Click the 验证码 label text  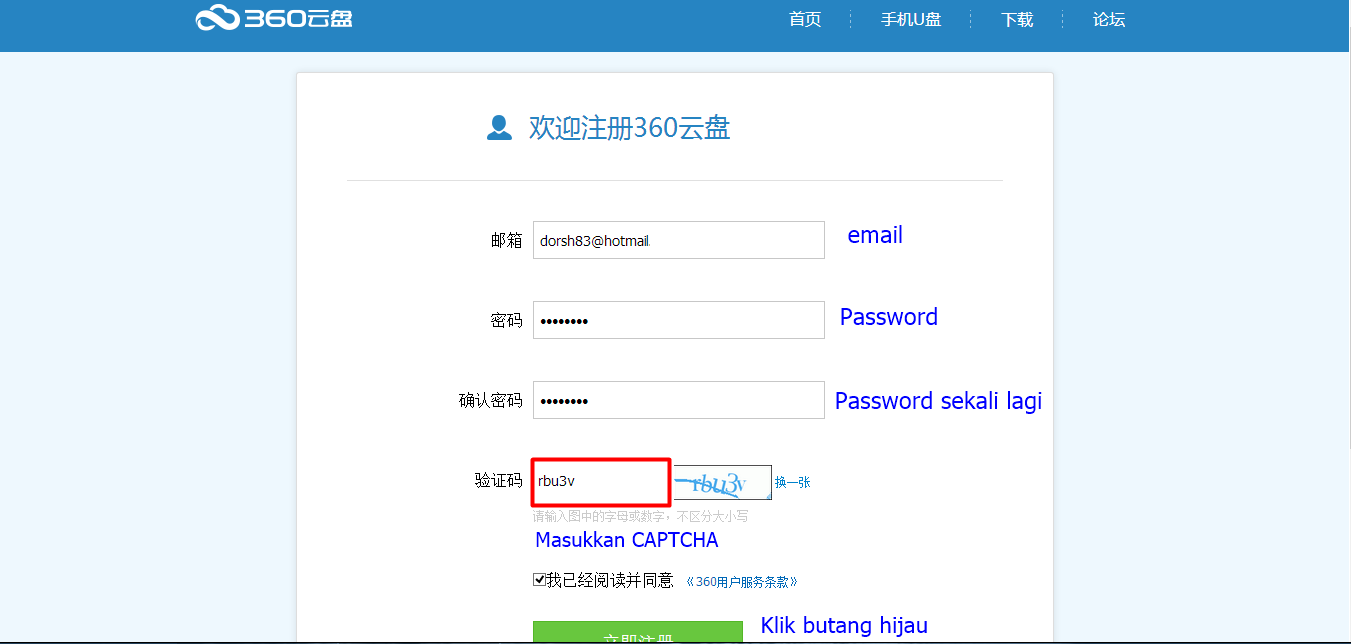pos(498,480)
